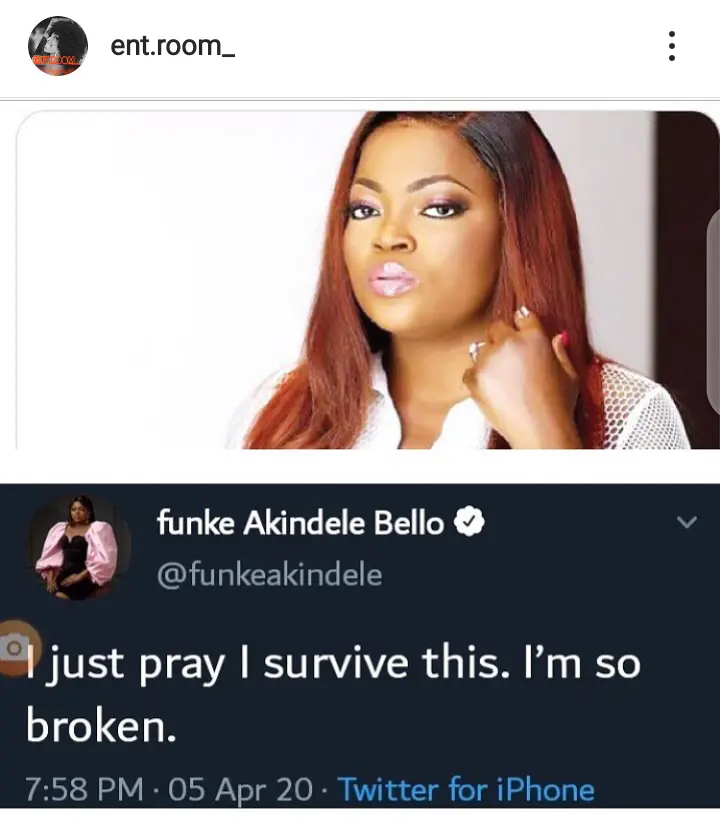Expand the tweet's down chevron menu
The width and height of the screenshot is (720, 824).
click(687, 522)
